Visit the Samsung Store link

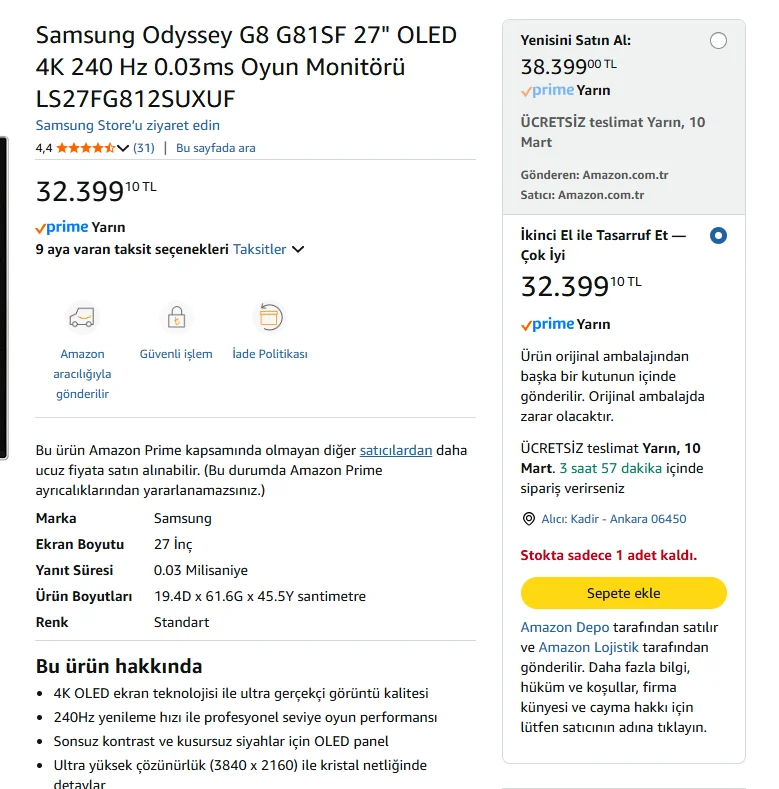coord(128,125)
